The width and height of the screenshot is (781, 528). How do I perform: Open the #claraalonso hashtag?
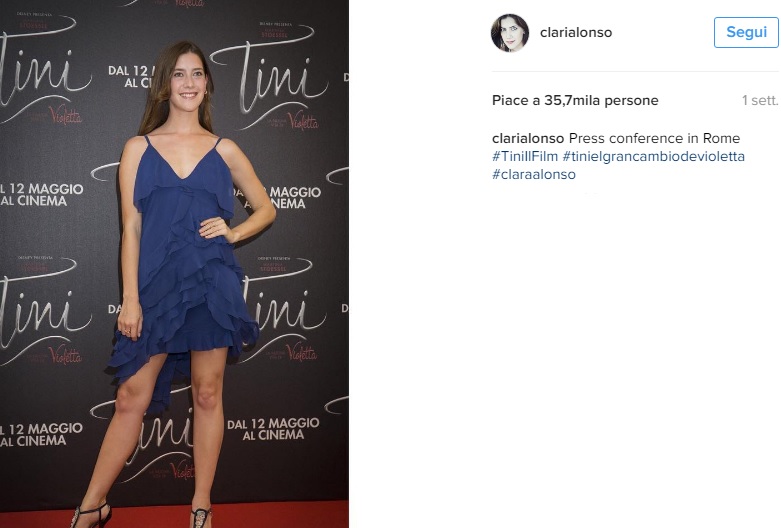534,174
